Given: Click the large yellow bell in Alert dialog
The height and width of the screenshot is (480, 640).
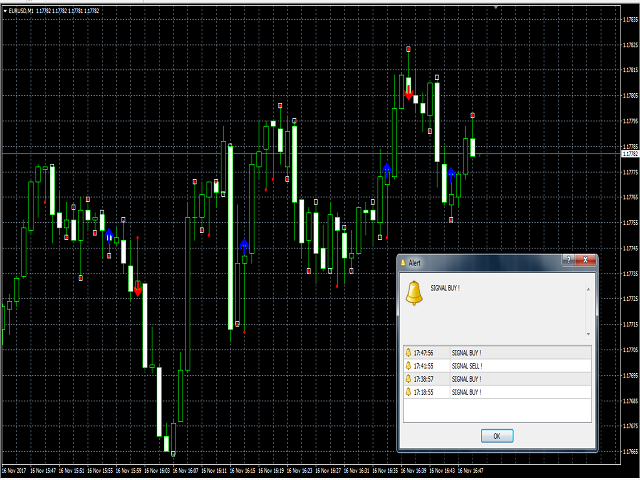Looking at the screenshot, I should [414, 293].
